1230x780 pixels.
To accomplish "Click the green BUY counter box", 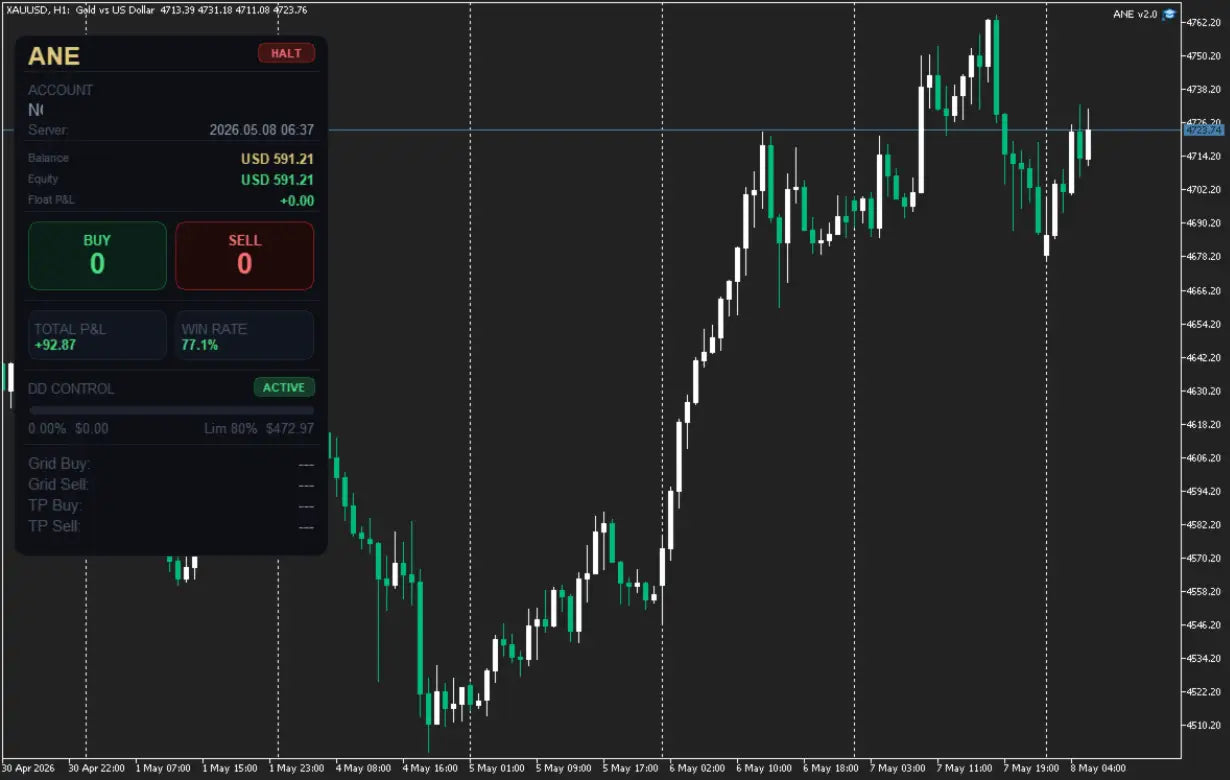I will [x=97, y=256].
